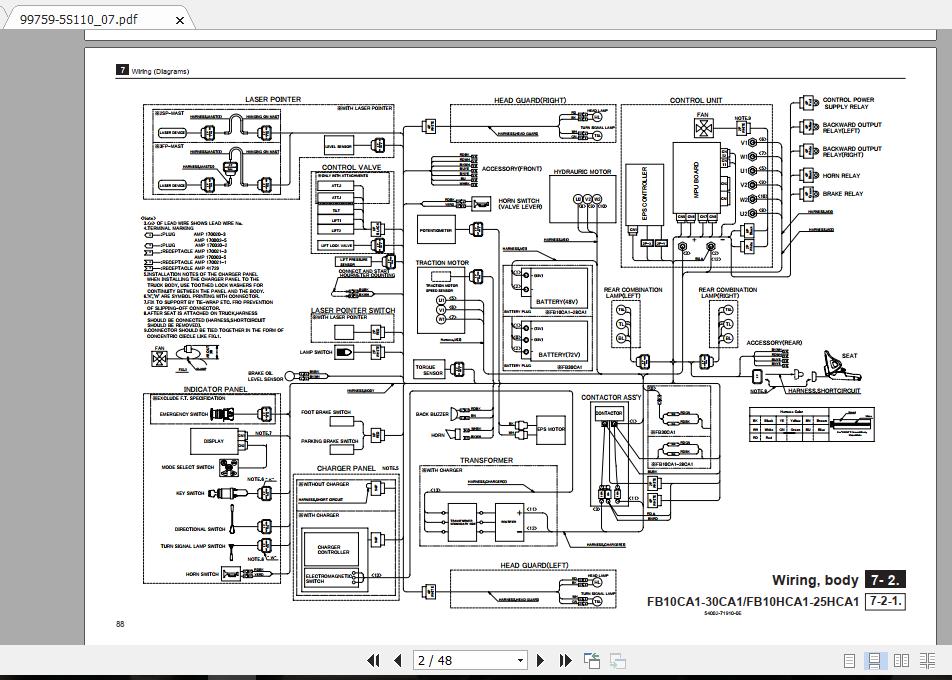Viewport: 952px width, 680px height.
Task: Open the page number dropdown arrow
Action: click(x=520, y=661)
